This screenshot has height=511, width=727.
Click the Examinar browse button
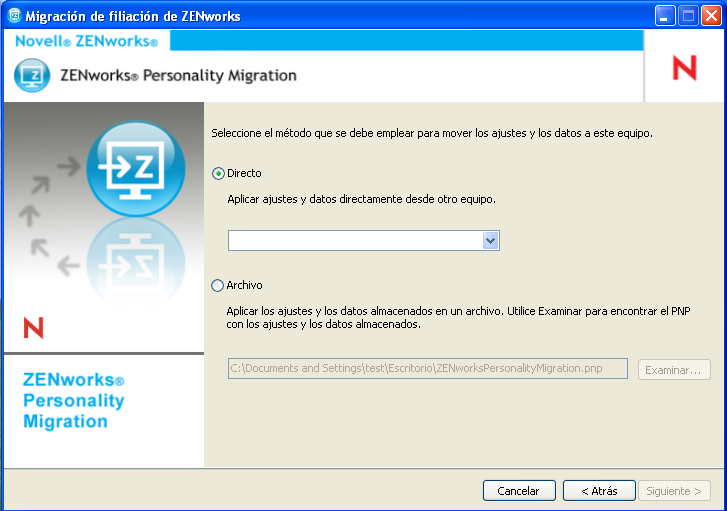[674, 370]
